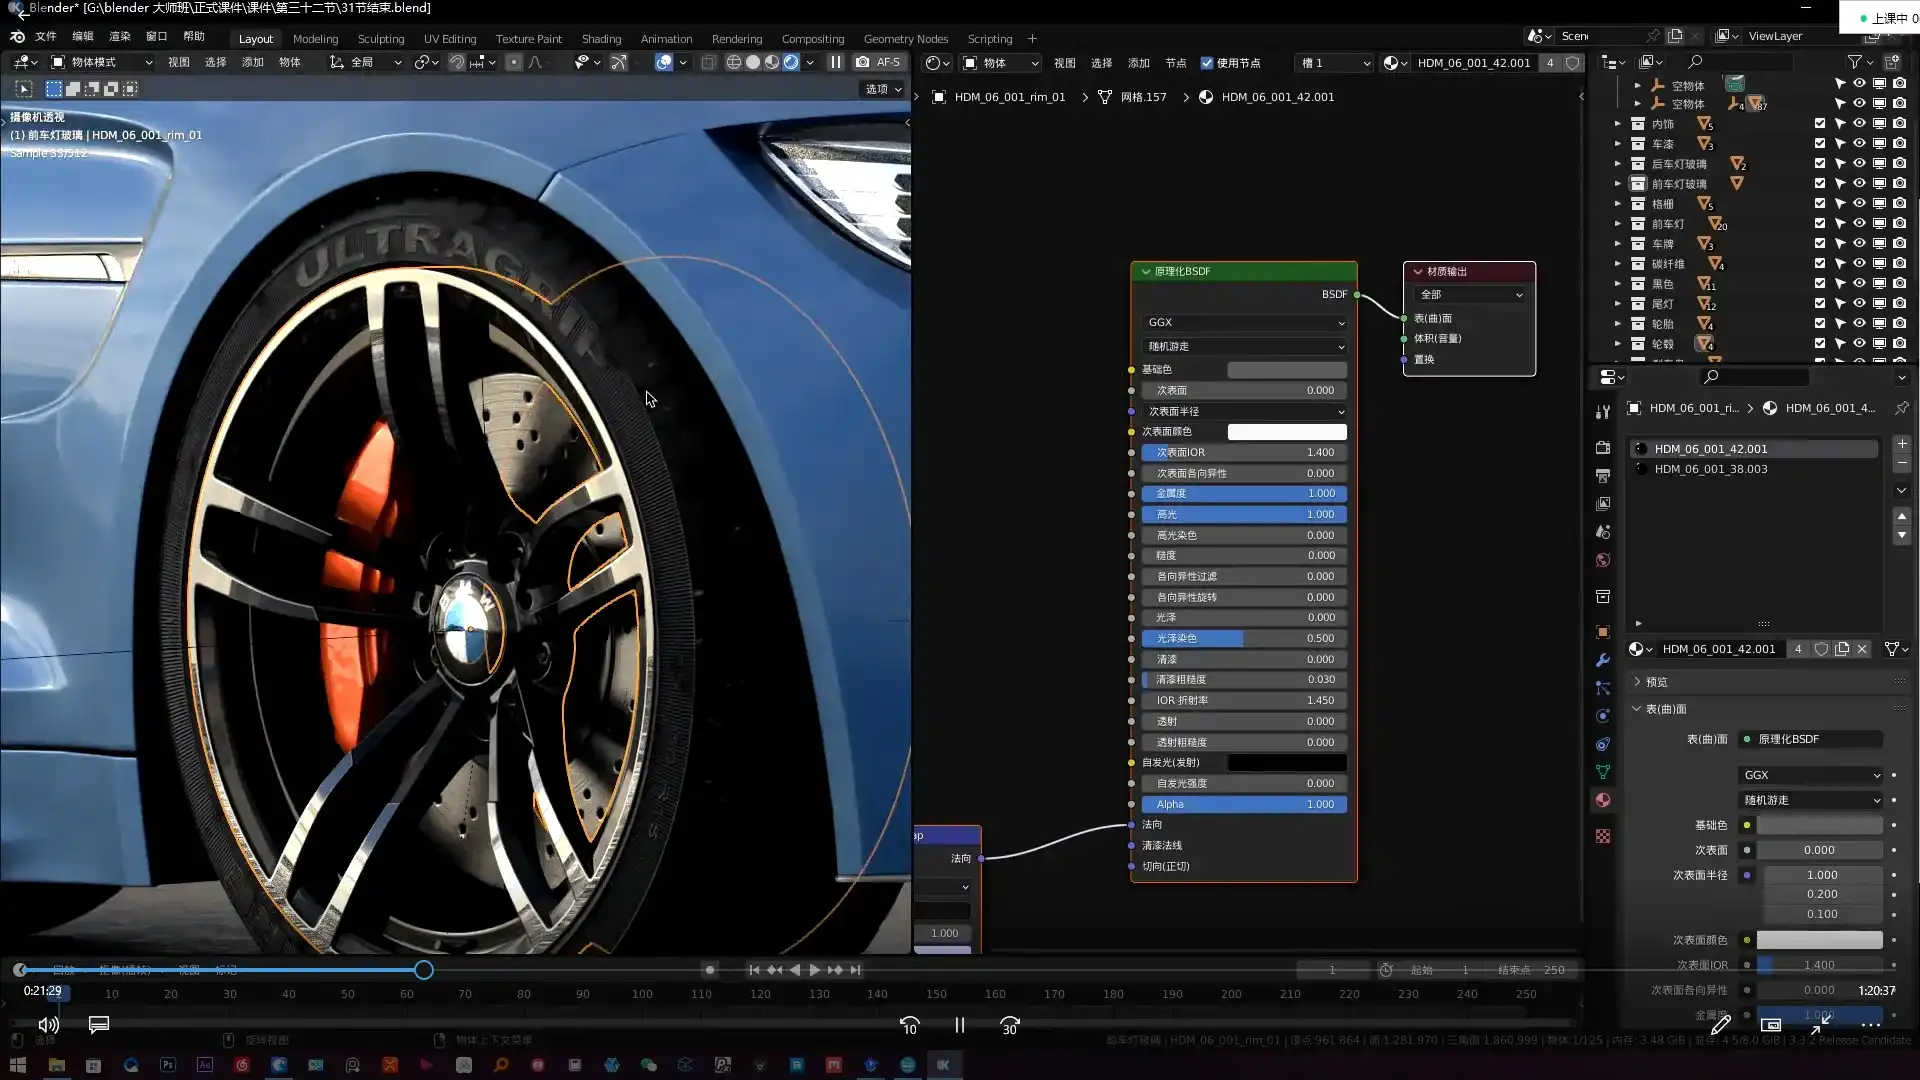Add a material slot with plus button
This screenshot has height=1080, width=1920.
point(1902,444)
